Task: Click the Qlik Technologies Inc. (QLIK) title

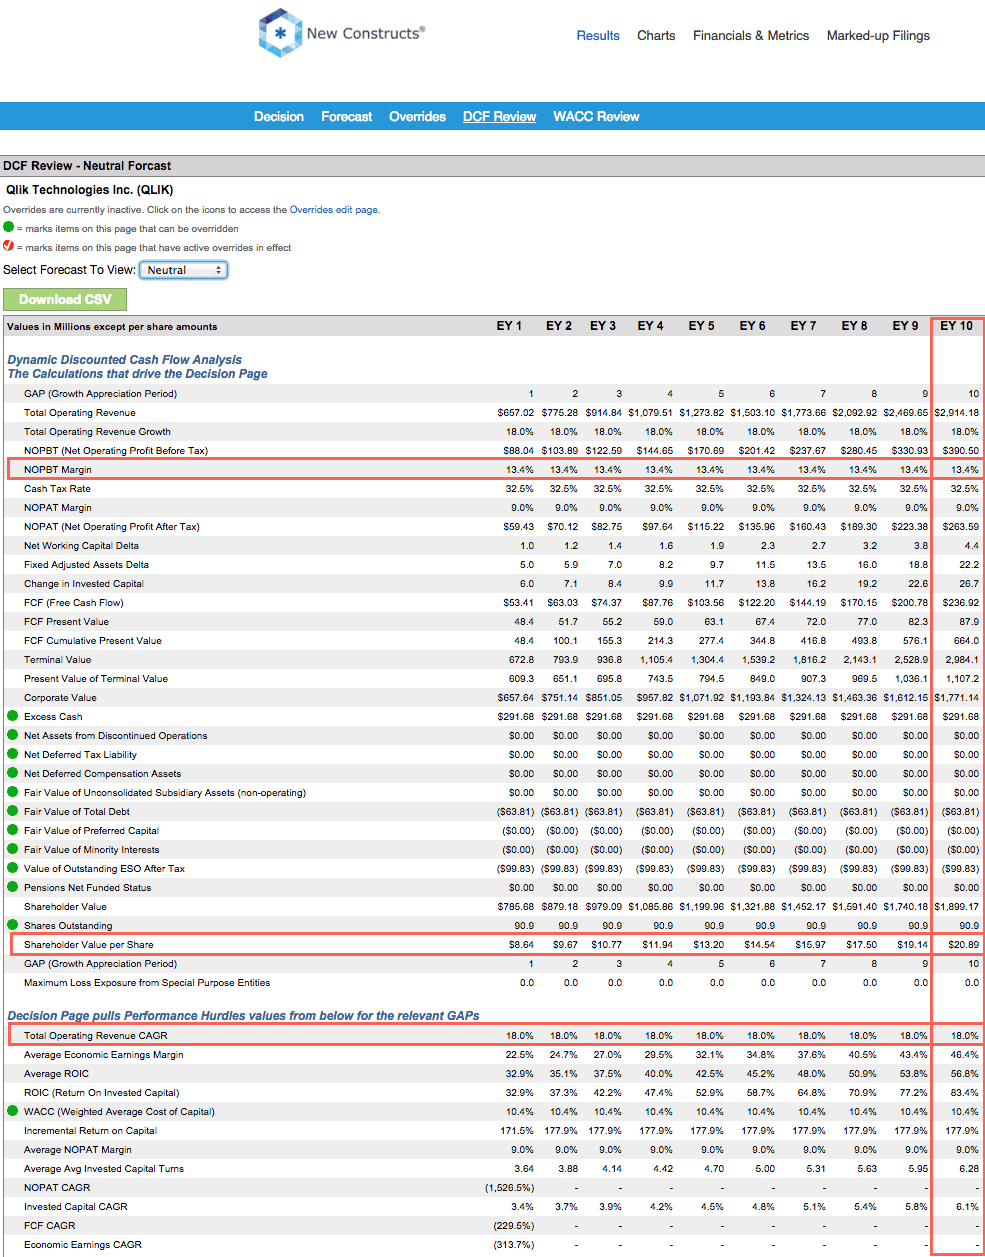Action: [x=89, y=189]
